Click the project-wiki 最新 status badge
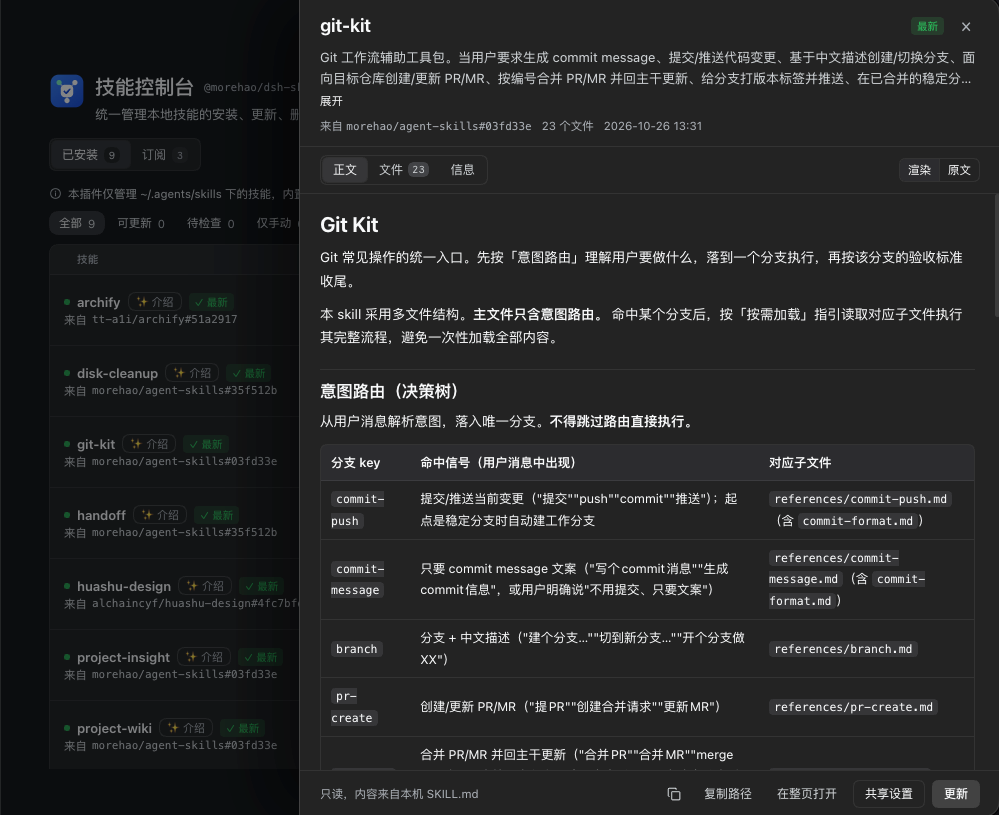This screenshot has width=999, height=815. [243, 728]
